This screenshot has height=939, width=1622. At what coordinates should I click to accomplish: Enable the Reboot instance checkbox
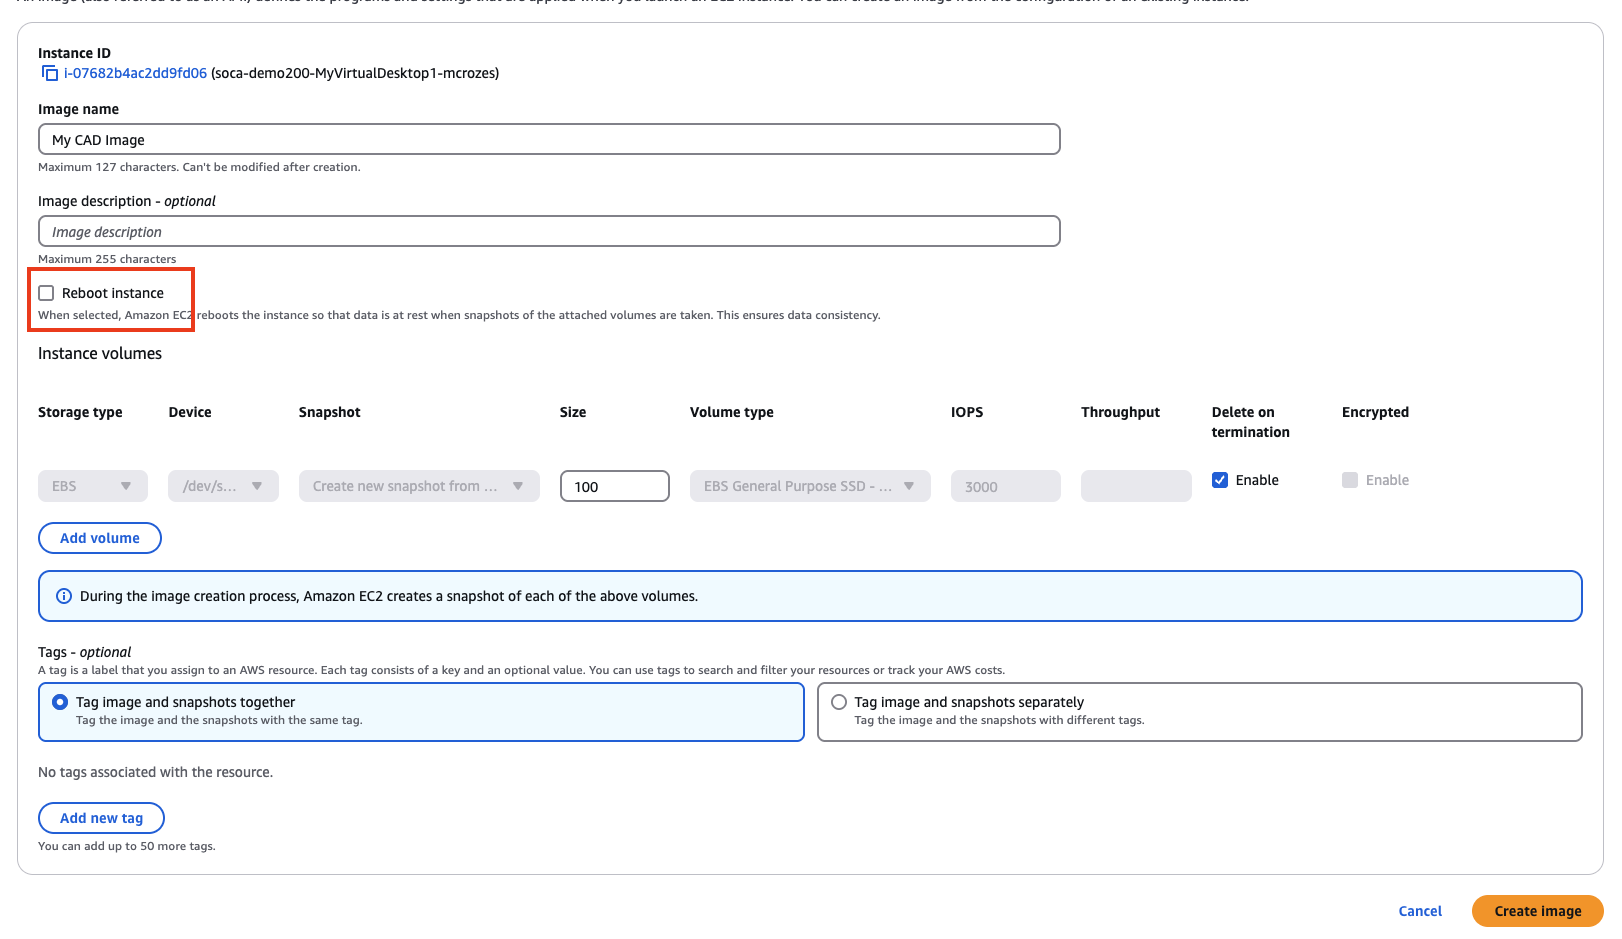(46, 293)
